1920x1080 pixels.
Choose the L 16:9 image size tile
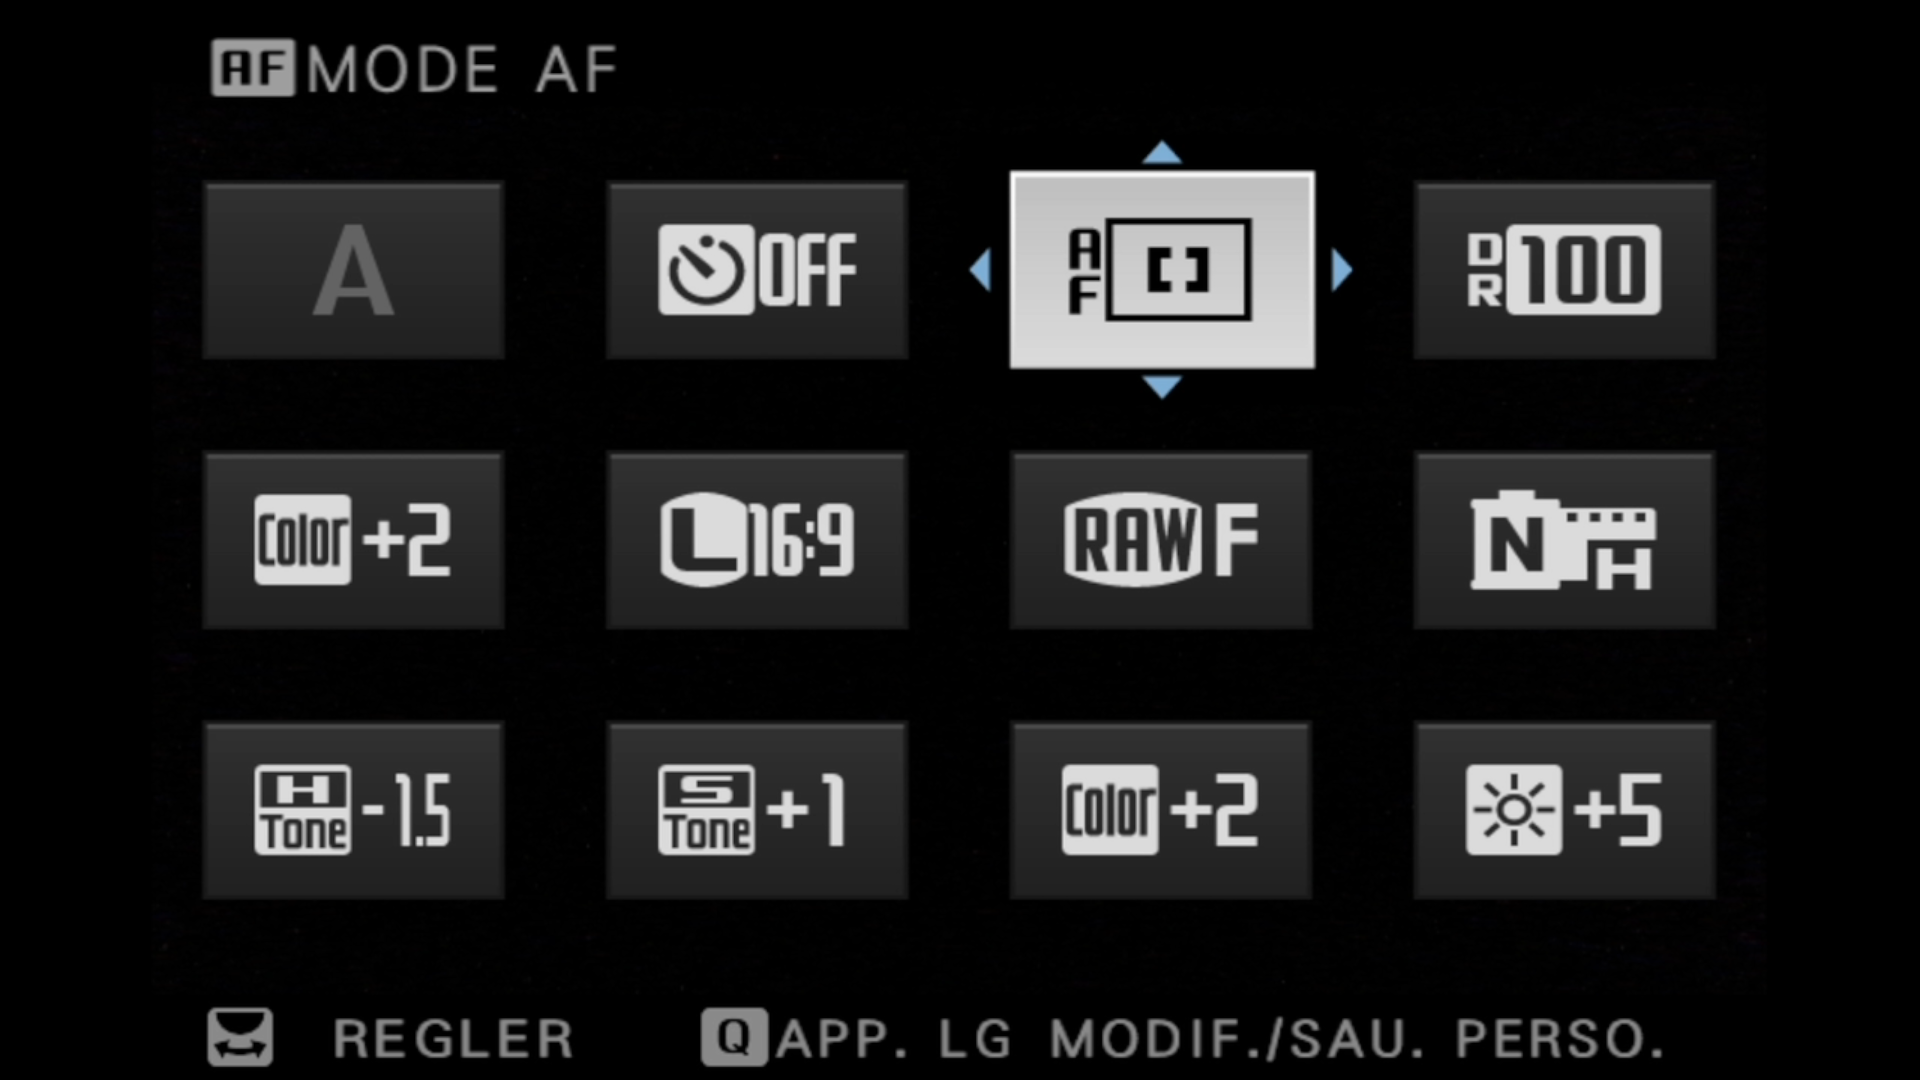757,540
